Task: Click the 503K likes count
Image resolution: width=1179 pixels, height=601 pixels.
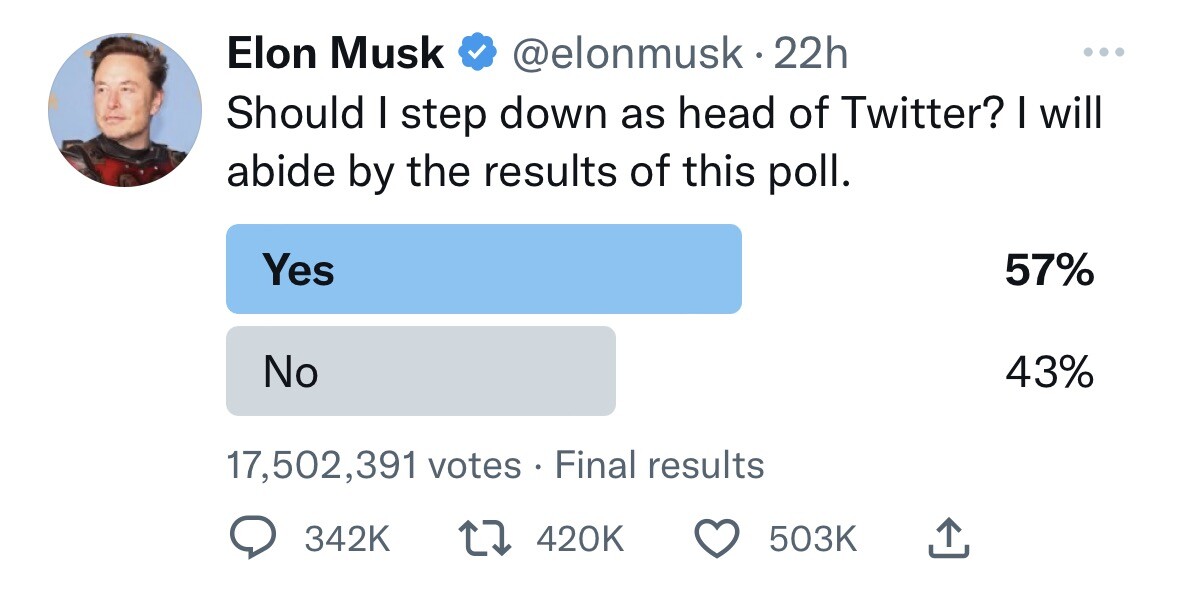Action: [813, 539]
